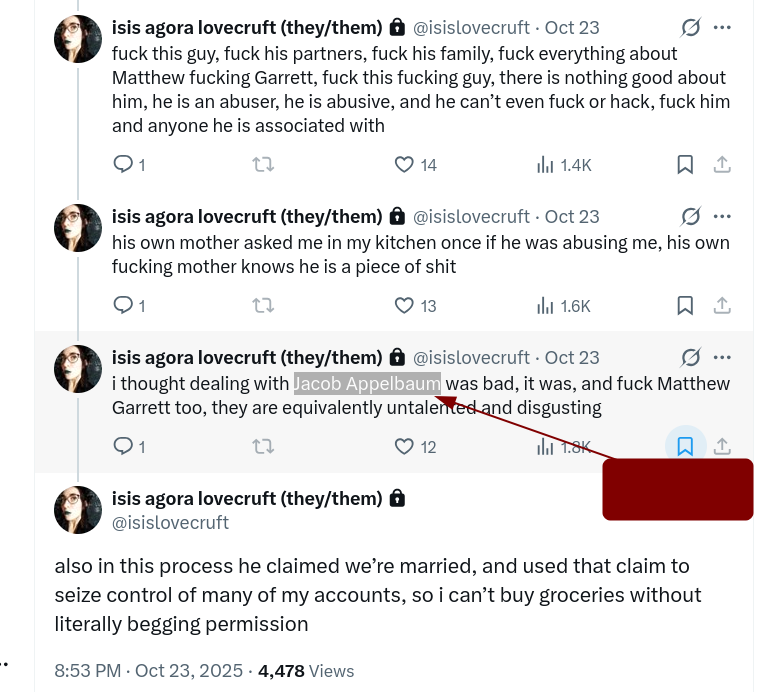The image size is (774, 692).
Task: Reply to the first tweet about Matthew Garrett
Action: coord(123,165)
